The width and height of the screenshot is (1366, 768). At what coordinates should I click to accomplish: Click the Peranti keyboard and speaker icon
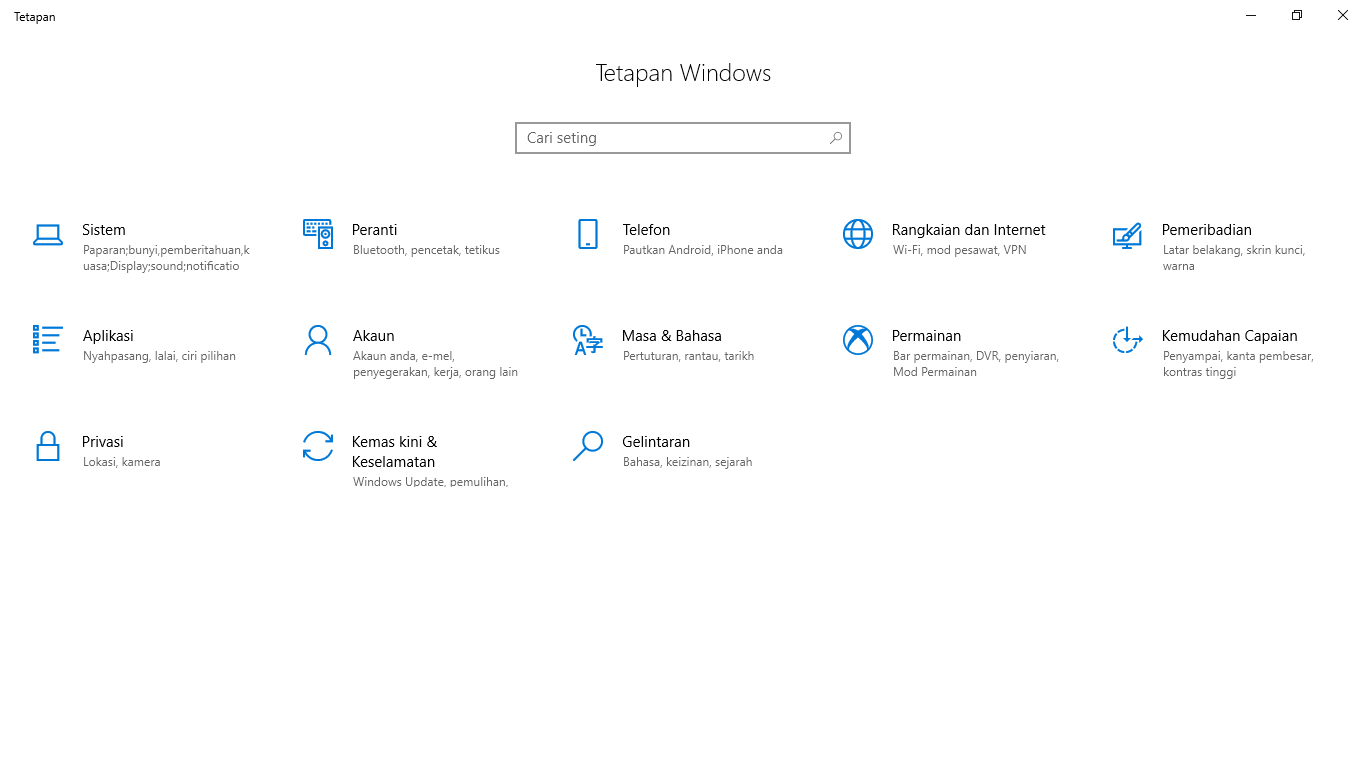(318, 234)
